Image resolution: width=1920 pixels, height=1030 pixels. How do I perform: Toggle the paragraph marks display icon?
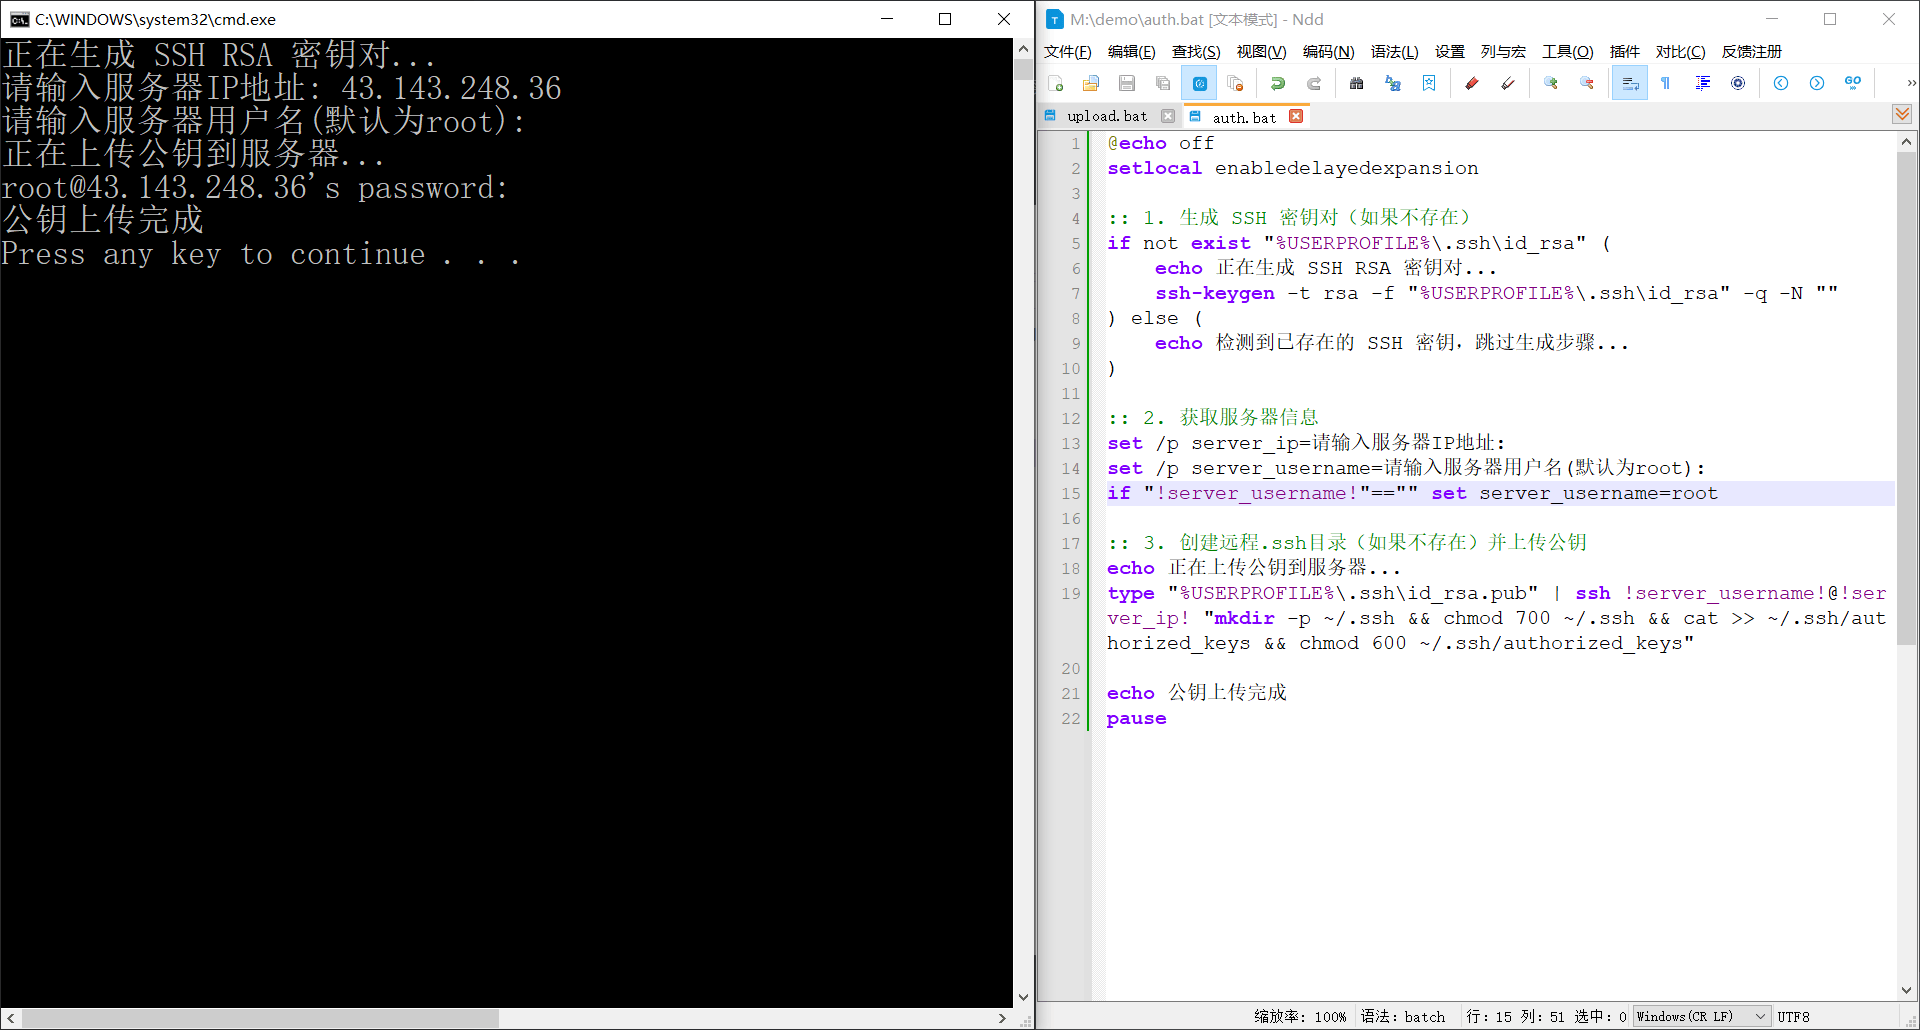pos(1665,83)
